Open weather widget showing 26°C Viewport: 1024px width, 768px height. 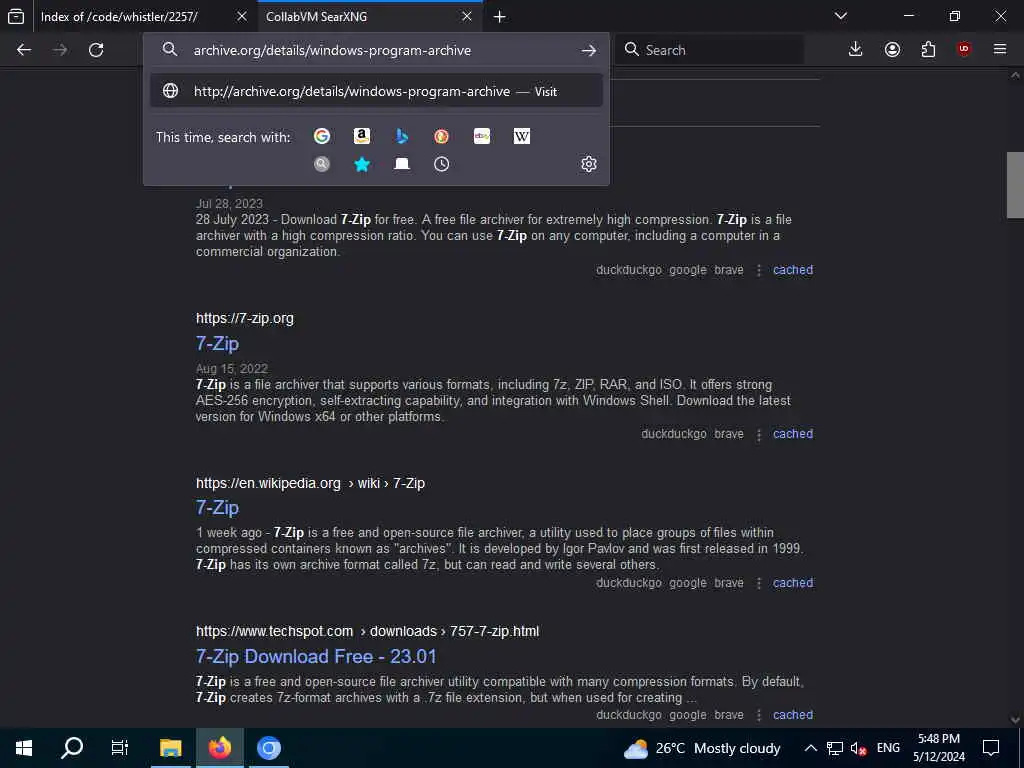click(x=702, y=748)
